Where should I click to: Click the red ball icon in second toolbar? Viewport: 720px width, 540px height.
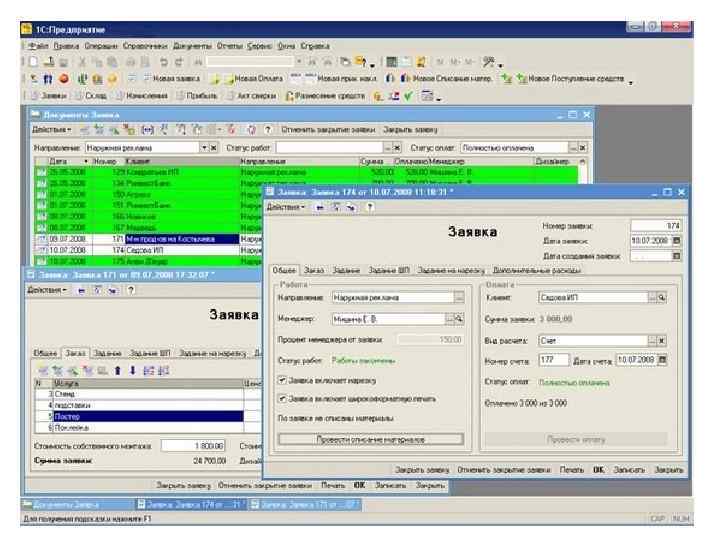pyautogui.click(x=64, y=79)
